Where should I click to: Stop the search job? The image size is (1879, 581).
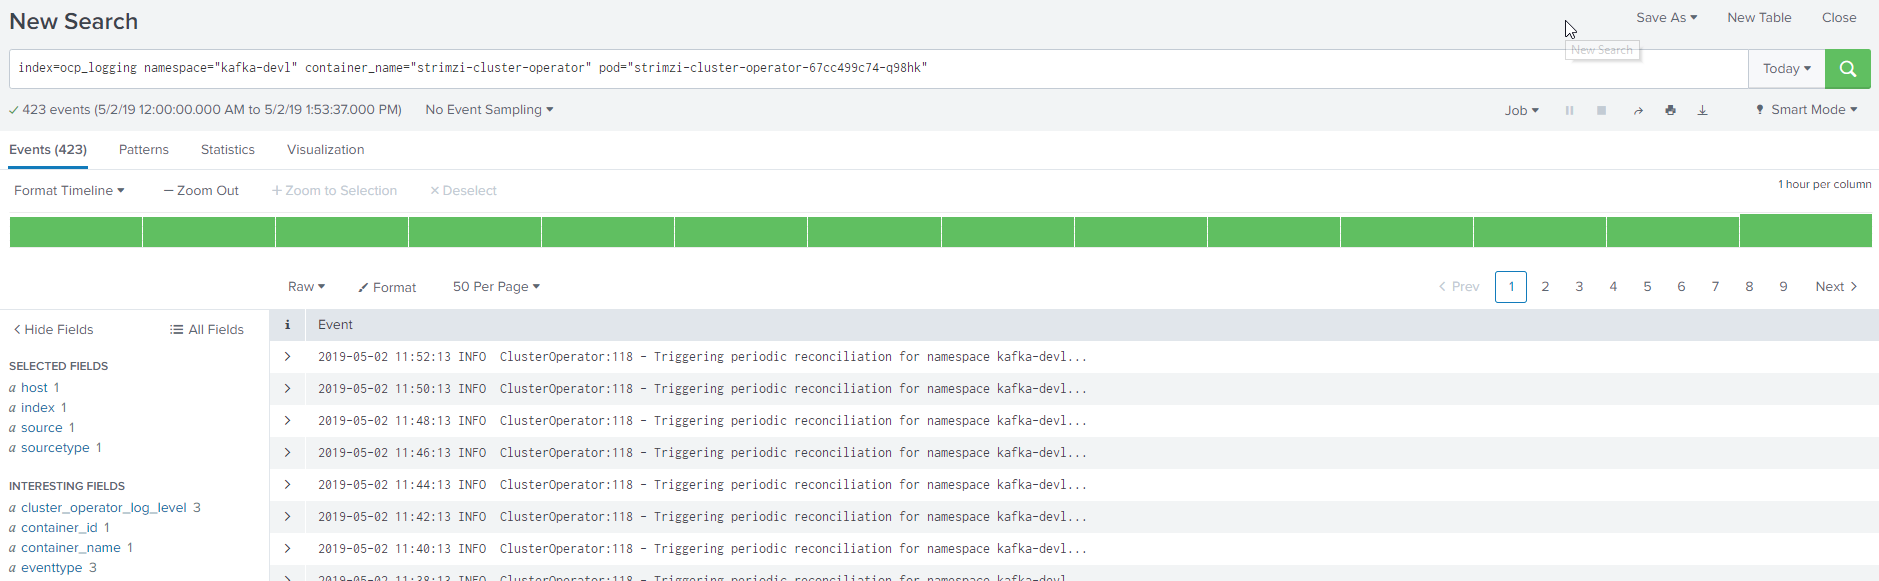[x=1601, y=110]
